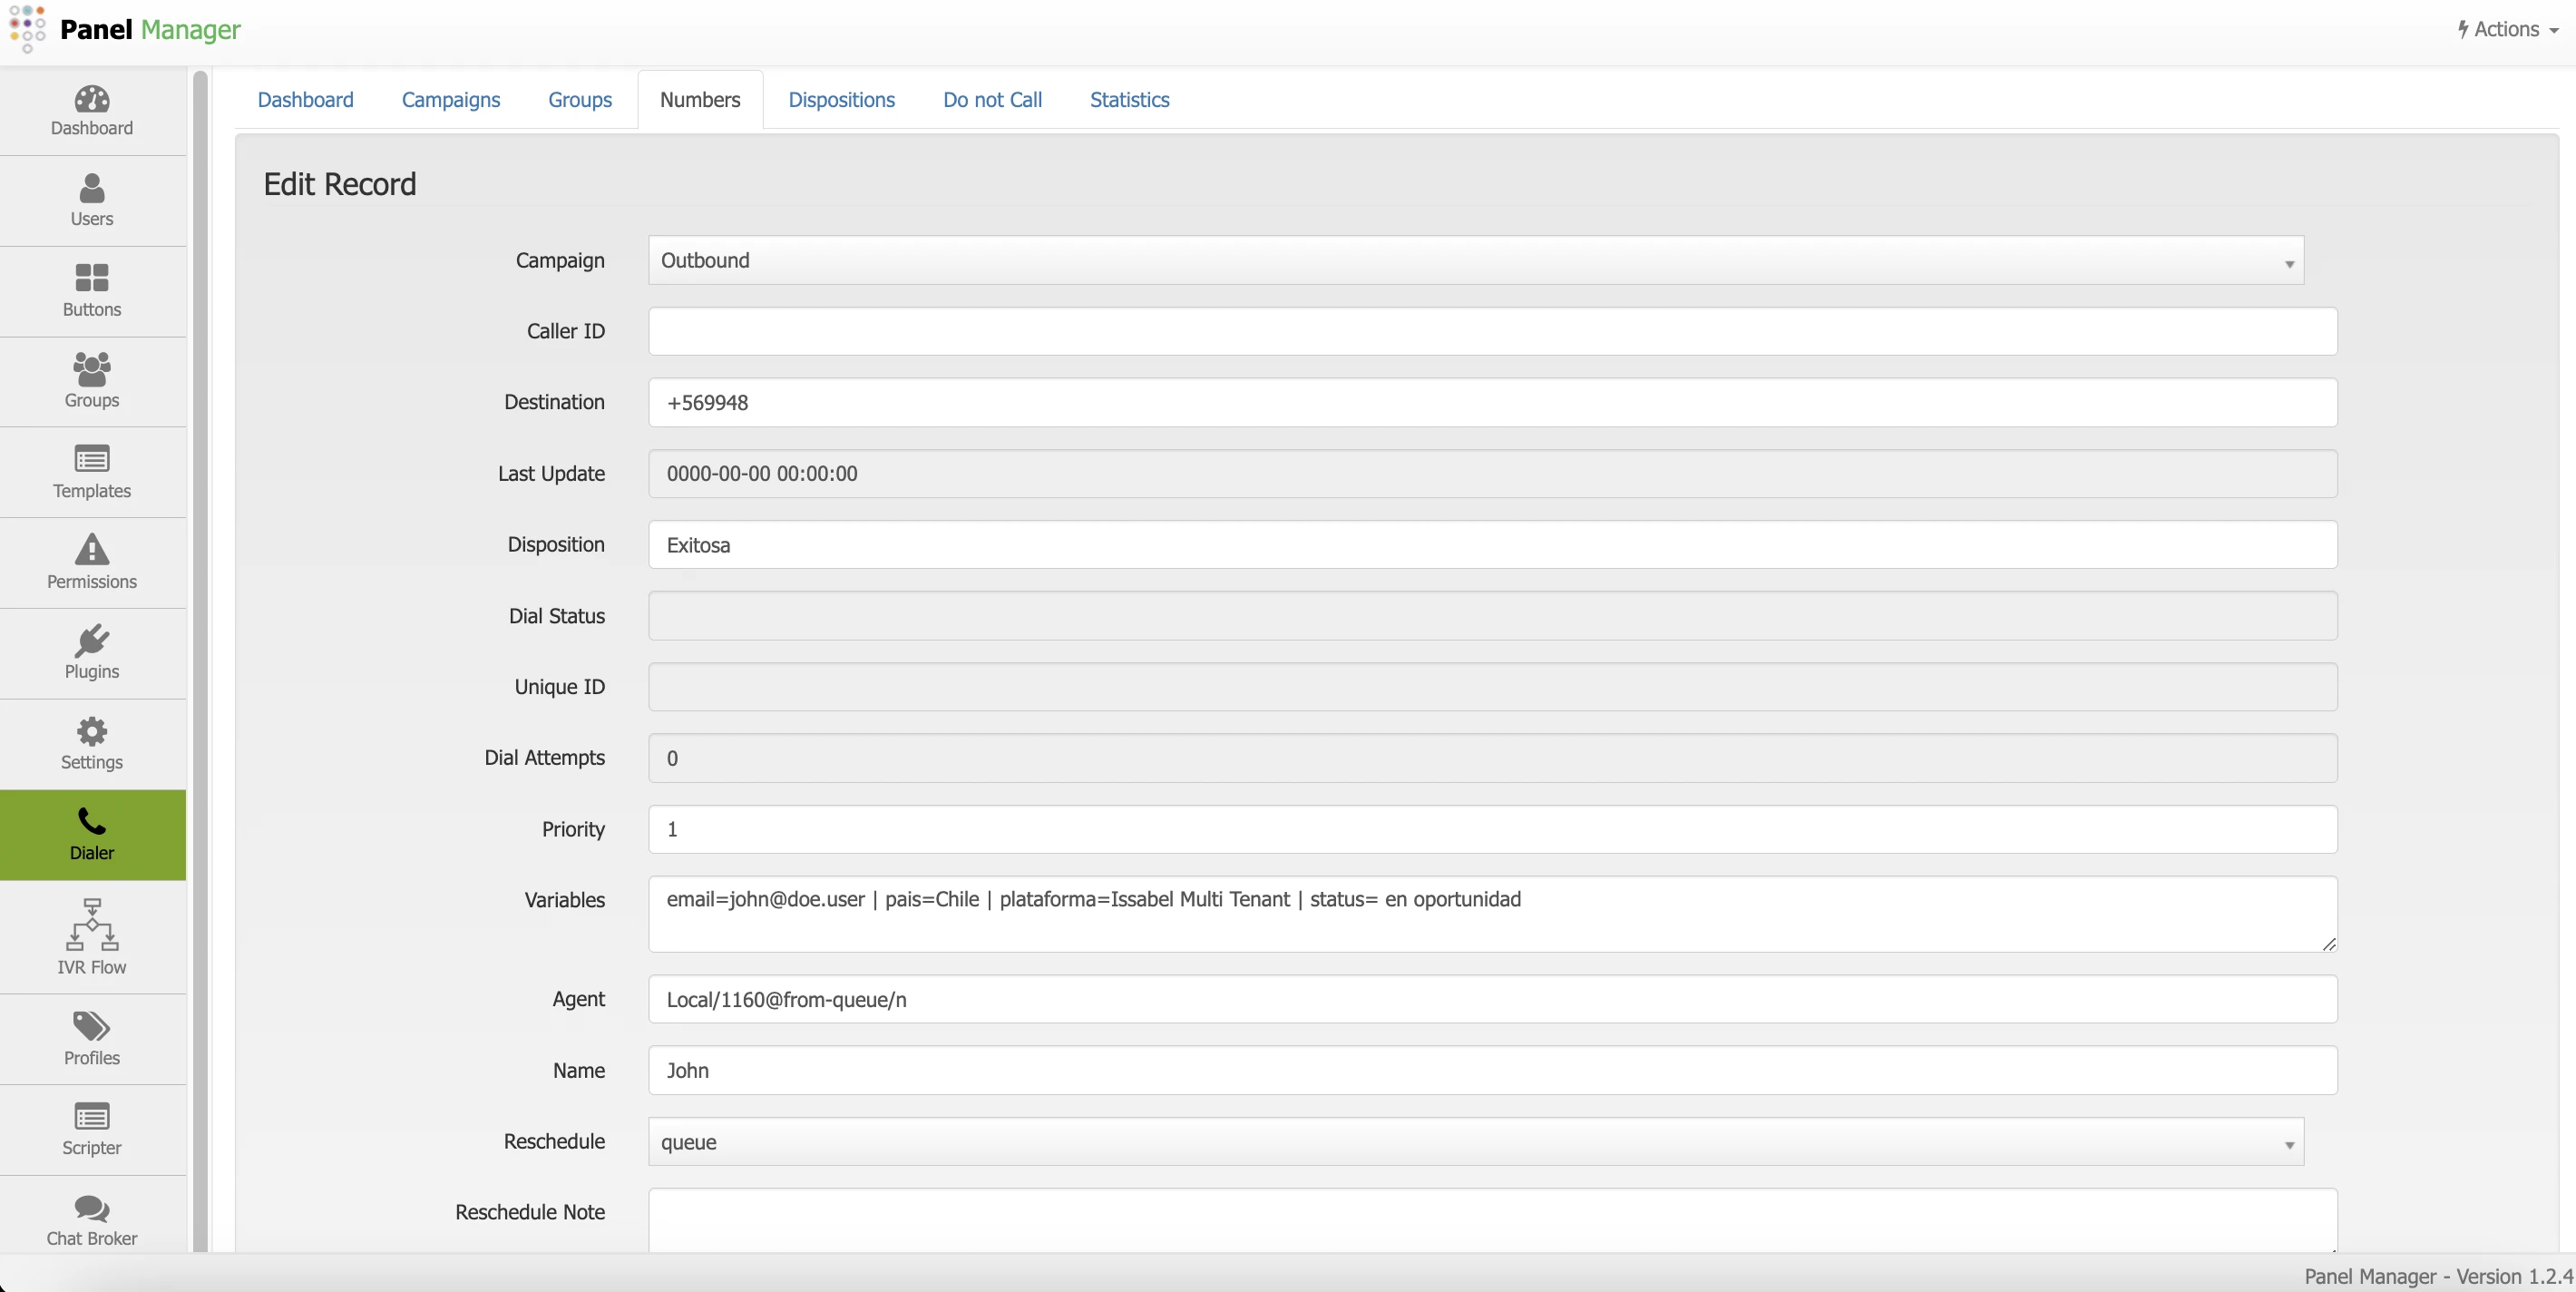The image size is (2576, 1292).
Task: Expand the Campaign dropdown showing Outbound
Action: click(x=1475, y=261)
